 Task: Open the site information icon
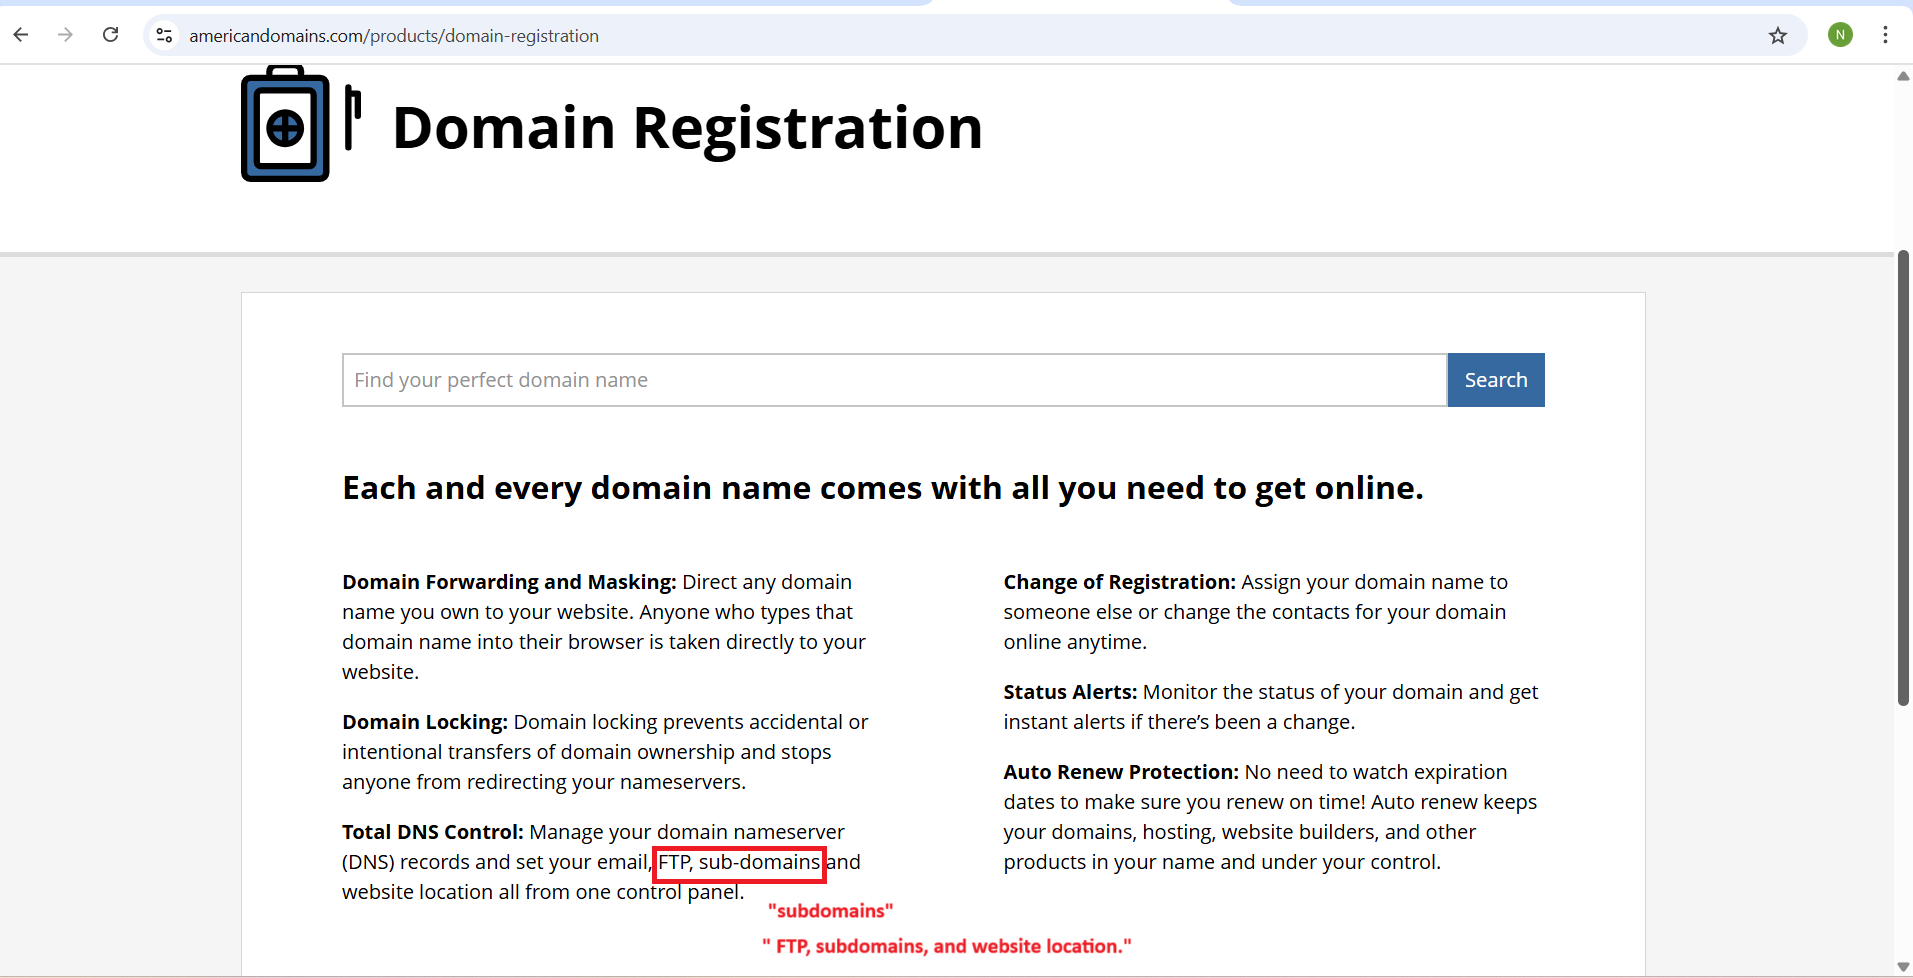point(164,36)
